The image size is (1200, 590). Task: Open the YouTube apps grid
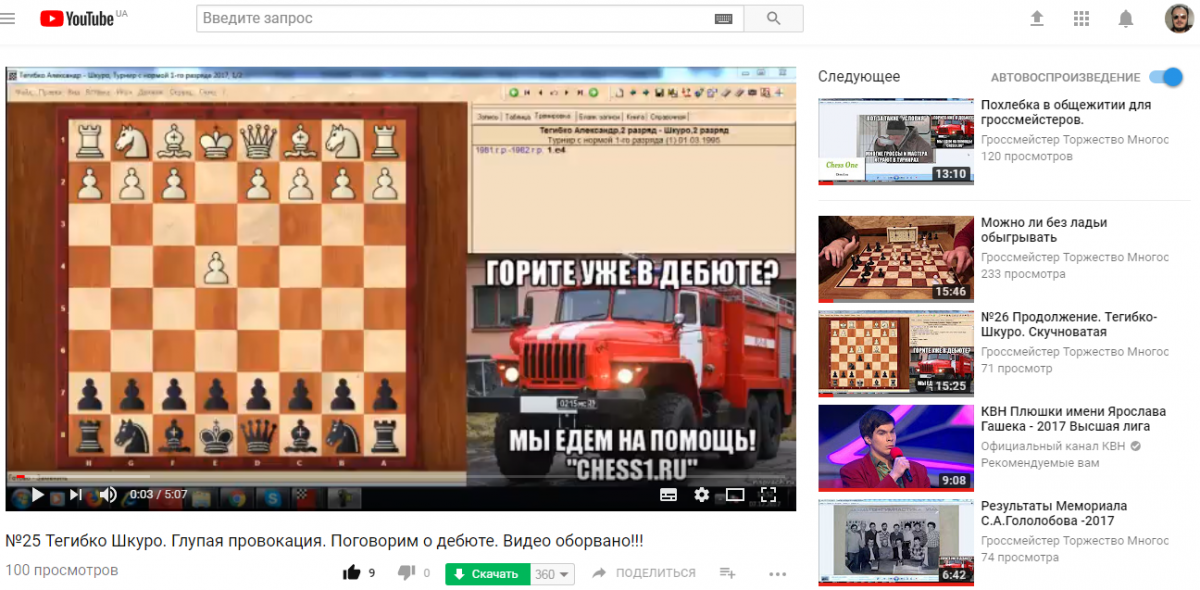(1081, 19)
